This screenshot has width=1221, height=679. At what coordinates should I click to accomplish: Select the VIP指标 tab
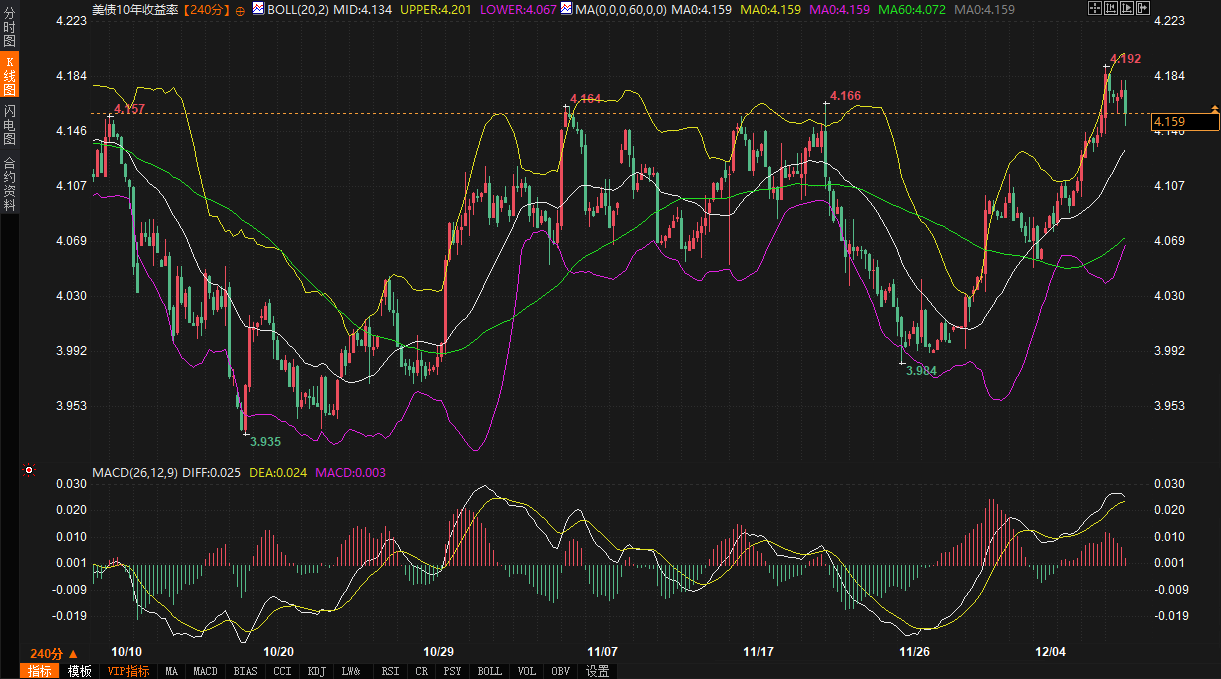point(128,671)
